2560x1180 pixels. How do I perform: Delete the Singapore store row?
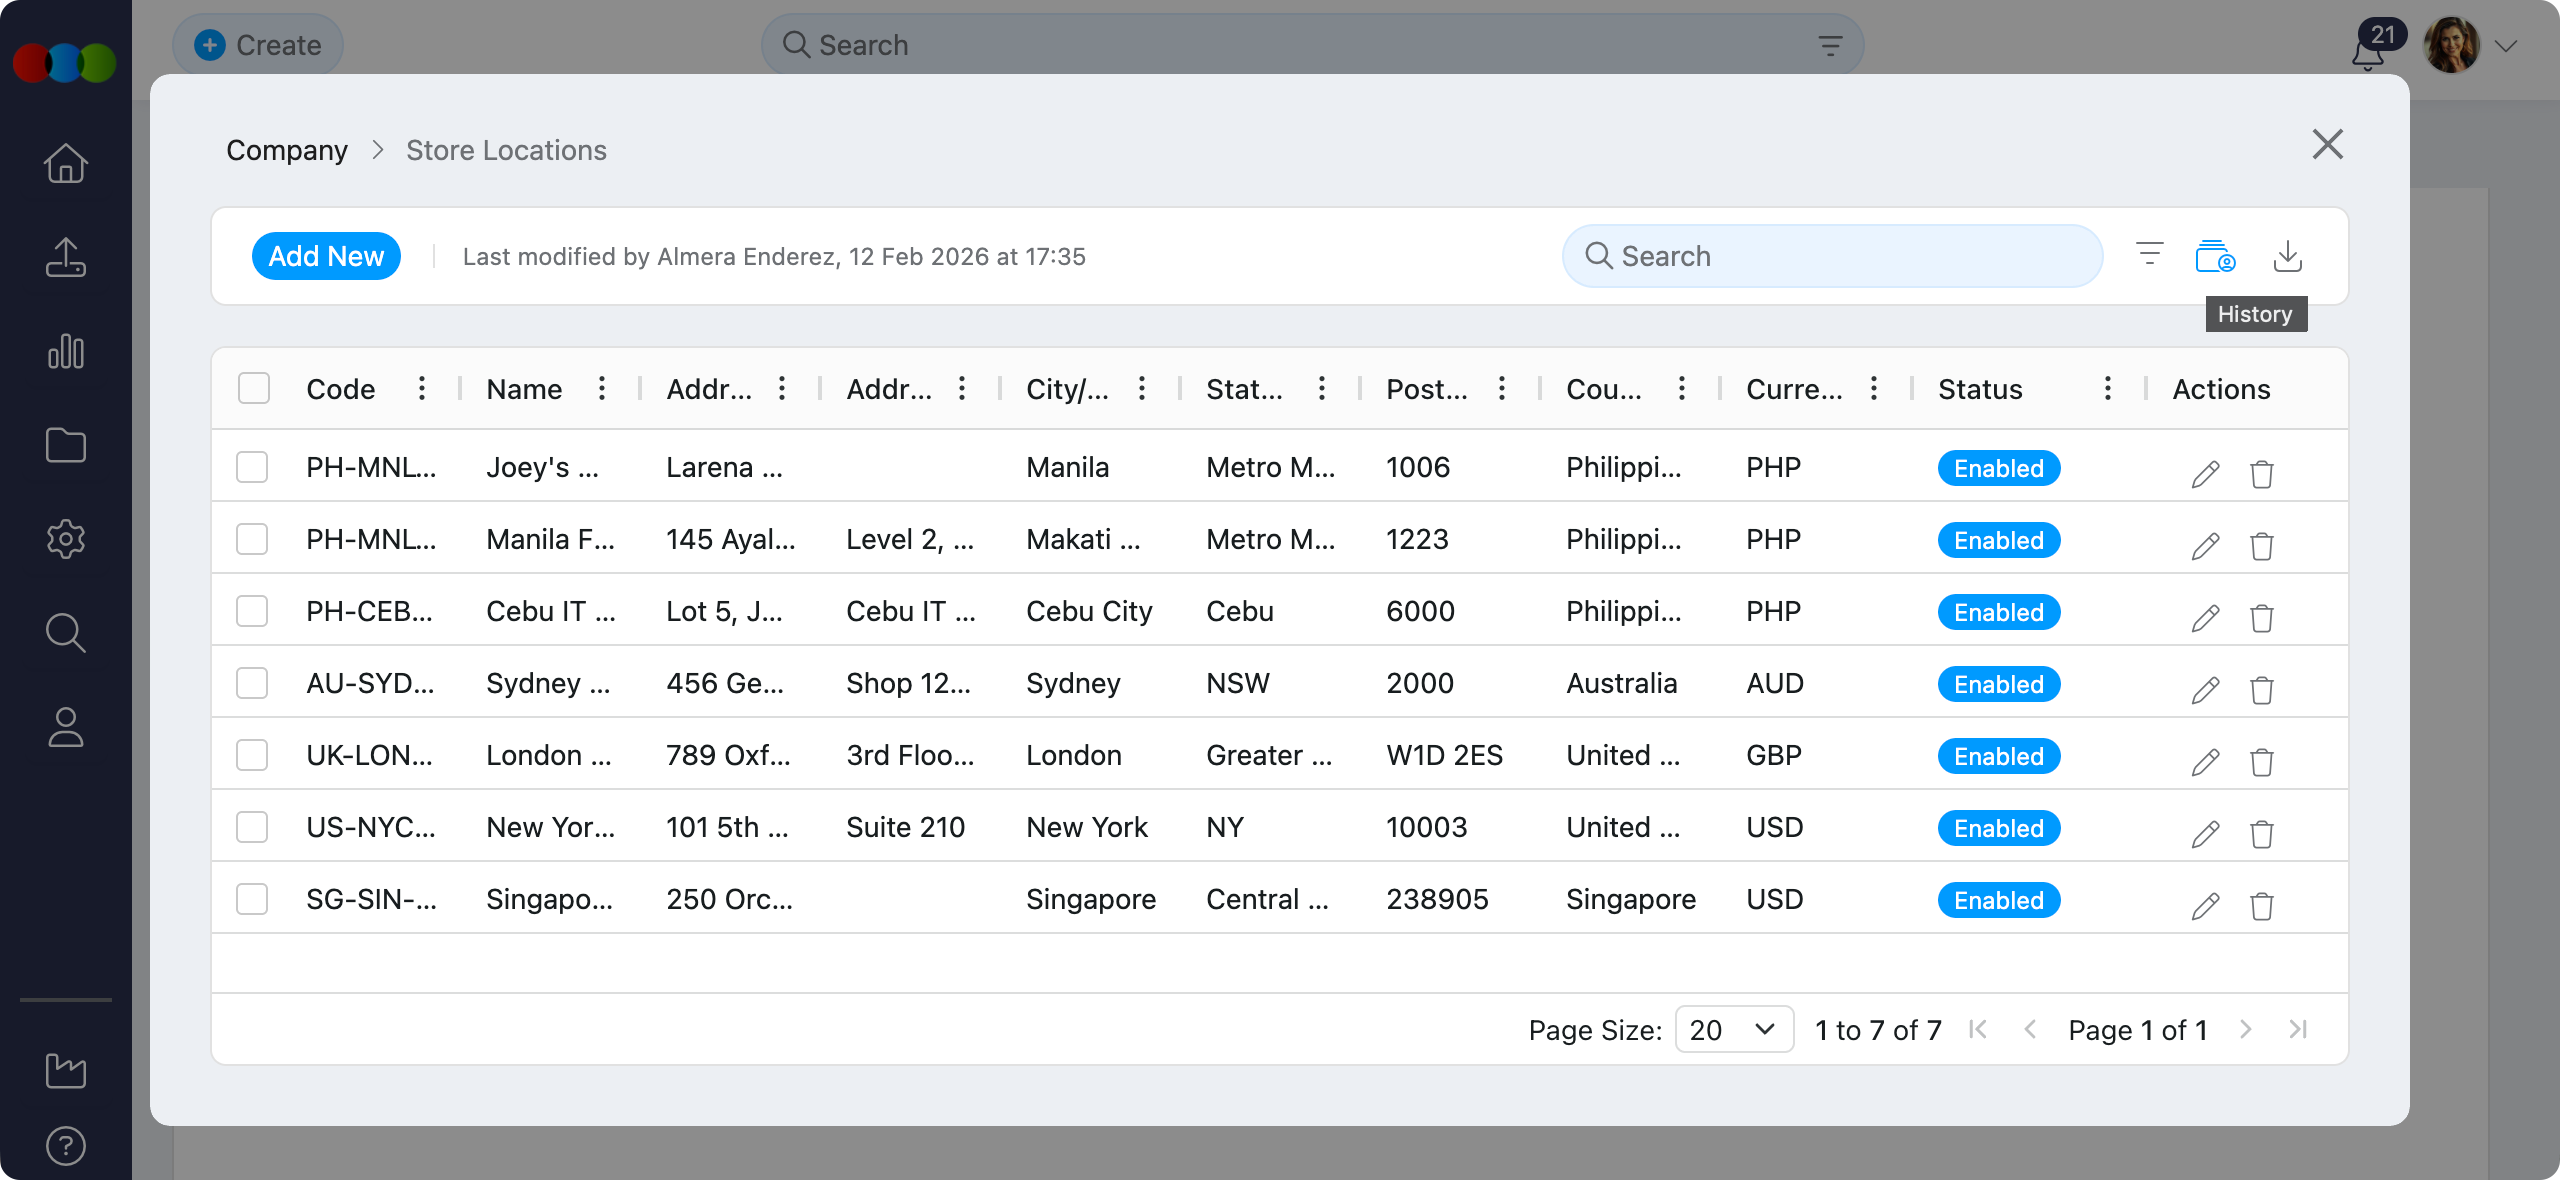coord(2261,906)
